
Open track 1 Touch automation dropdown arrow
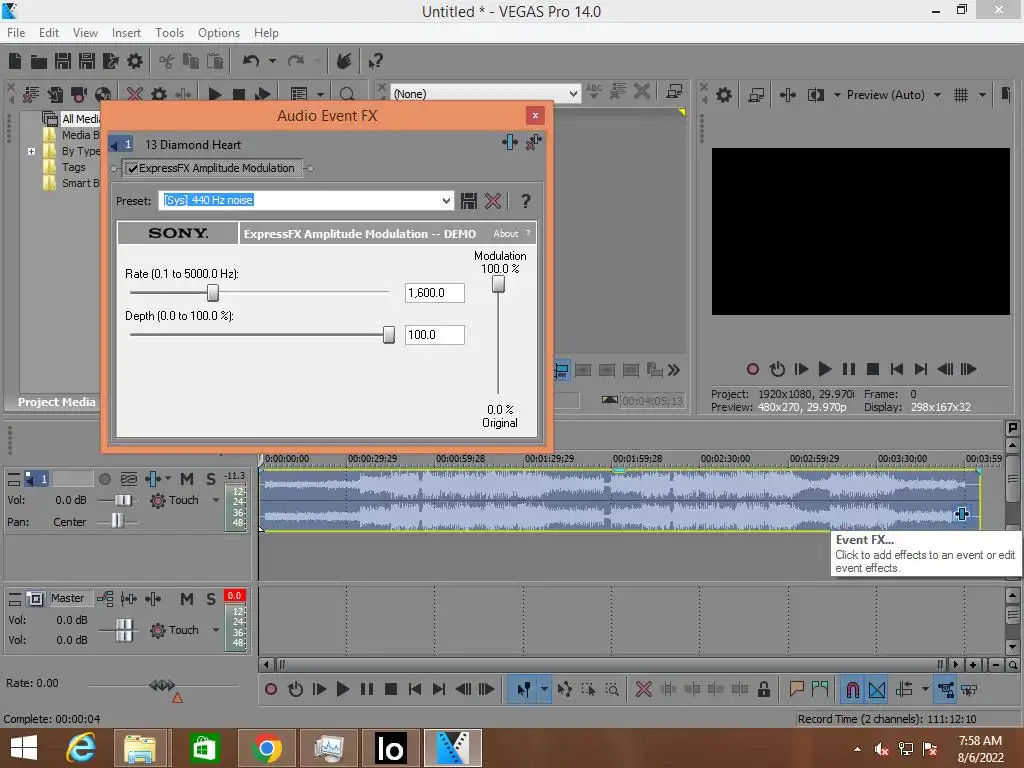(x=216, y=500)
